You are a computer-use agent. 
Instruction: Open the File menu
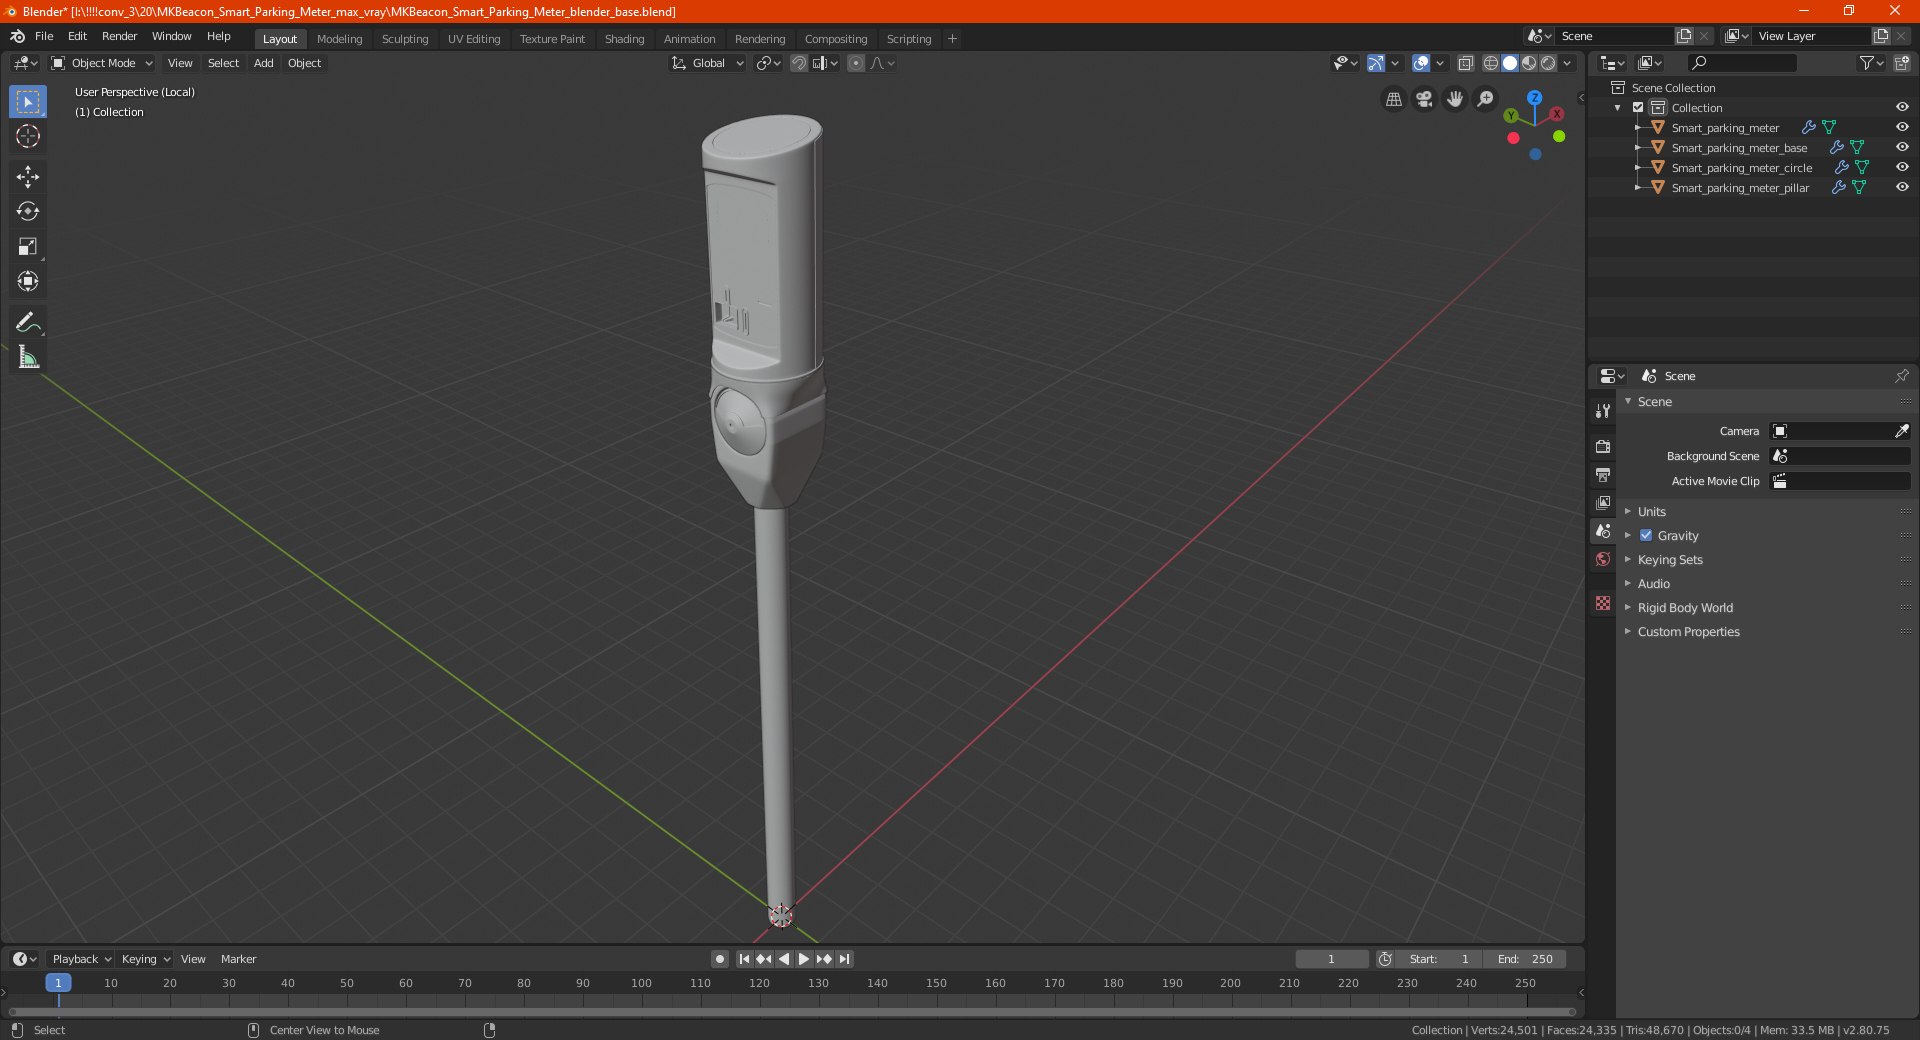(x=44, y=36)
